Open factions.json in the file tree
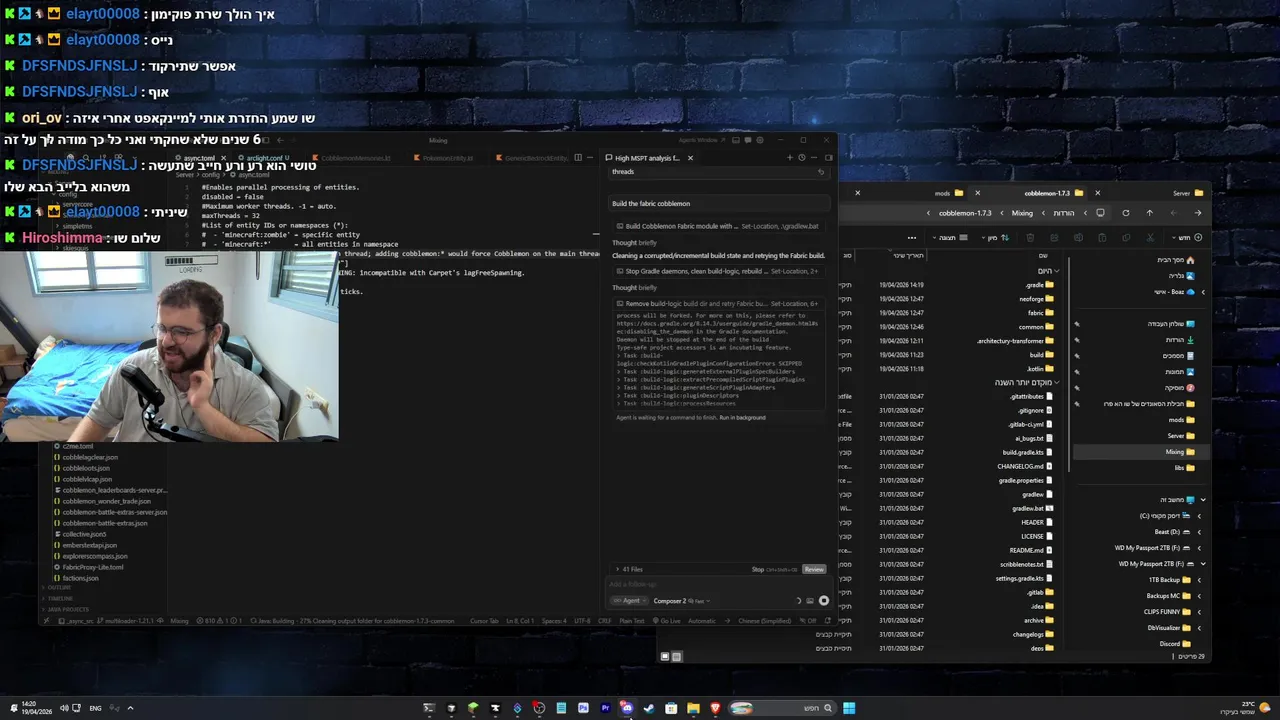The width and height of the screenshot is (1280, 720). tap(77, 578)
